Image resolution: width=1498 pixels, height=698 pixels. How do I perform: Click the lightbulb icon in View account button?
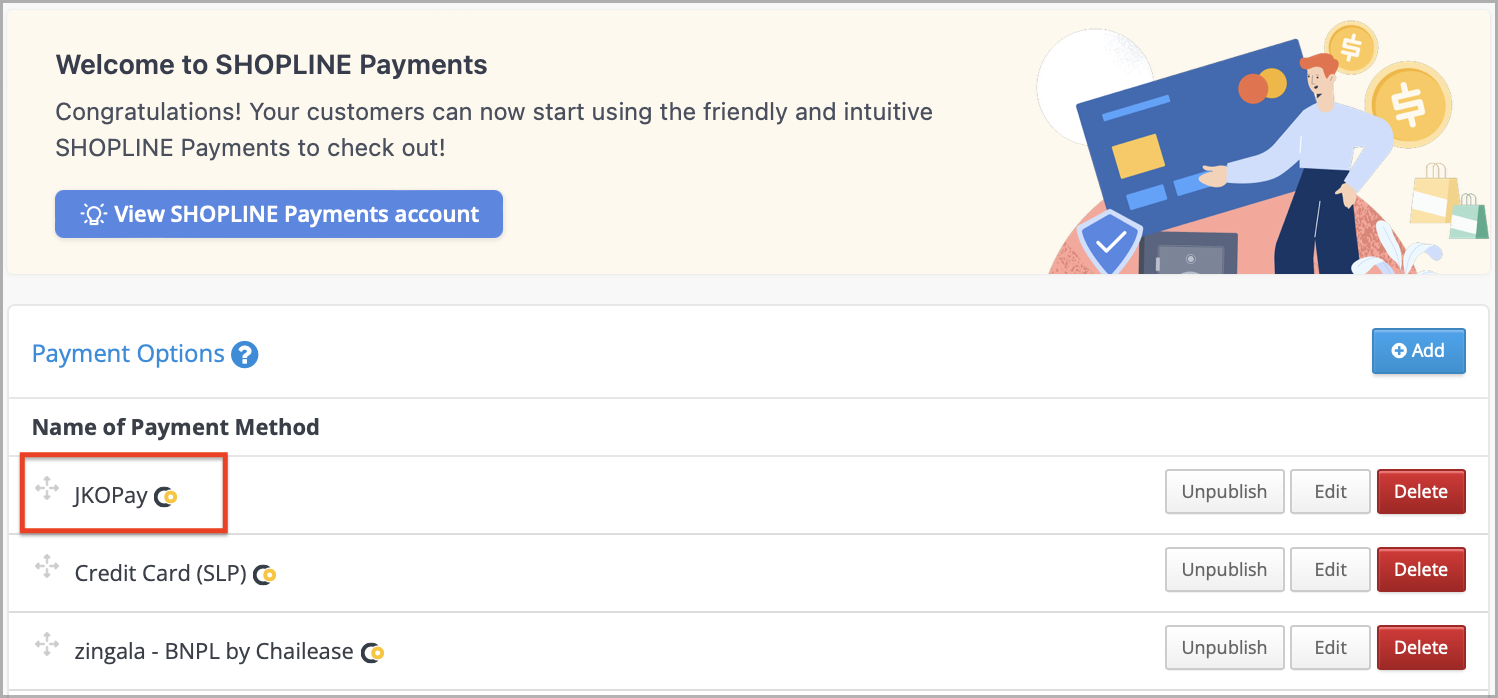point(94,214)
